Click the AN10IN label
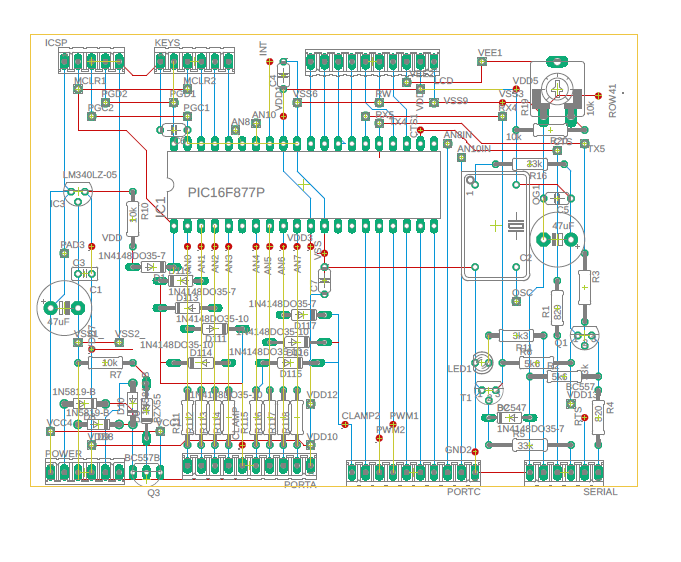681x562 pixels. pos(474,149)
